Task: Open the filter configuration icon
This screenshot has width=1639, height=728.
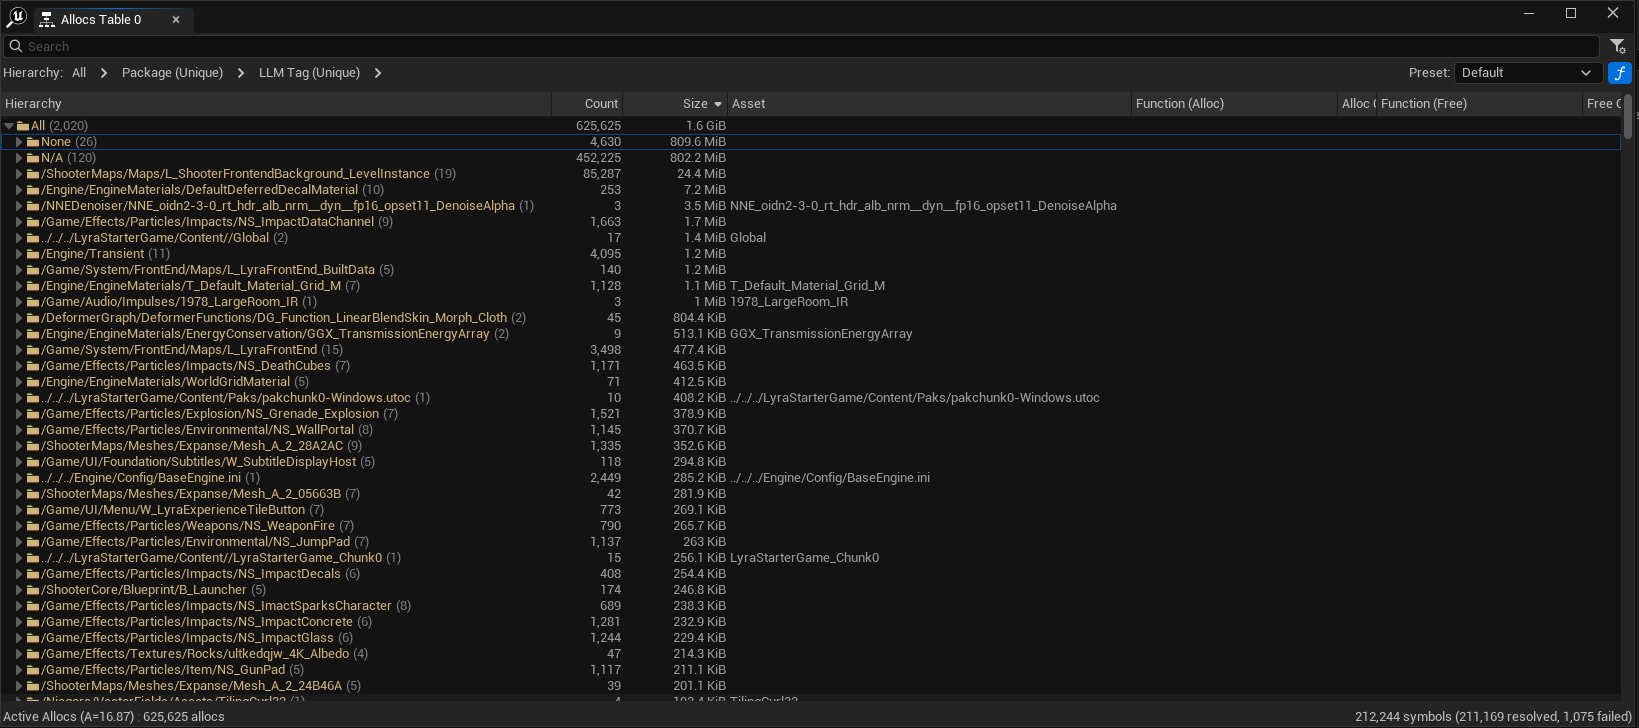Action: [x=1618, y=46]
